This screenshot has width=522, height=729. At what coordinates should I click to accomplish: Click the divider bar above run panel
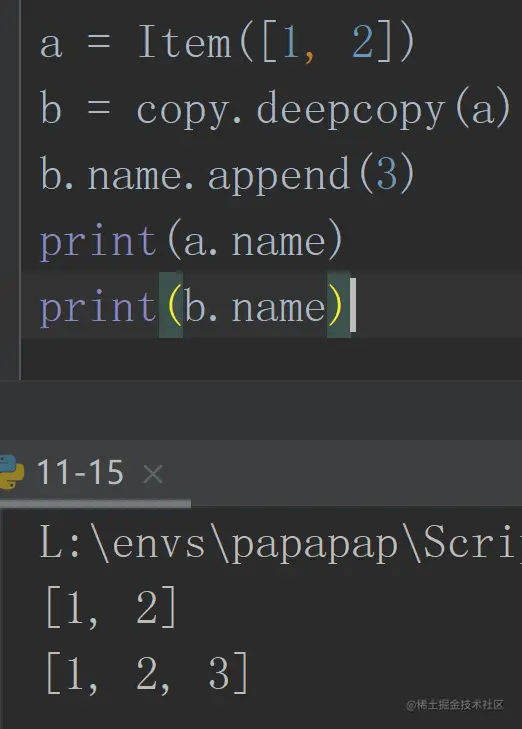click(x=261, y=409)
